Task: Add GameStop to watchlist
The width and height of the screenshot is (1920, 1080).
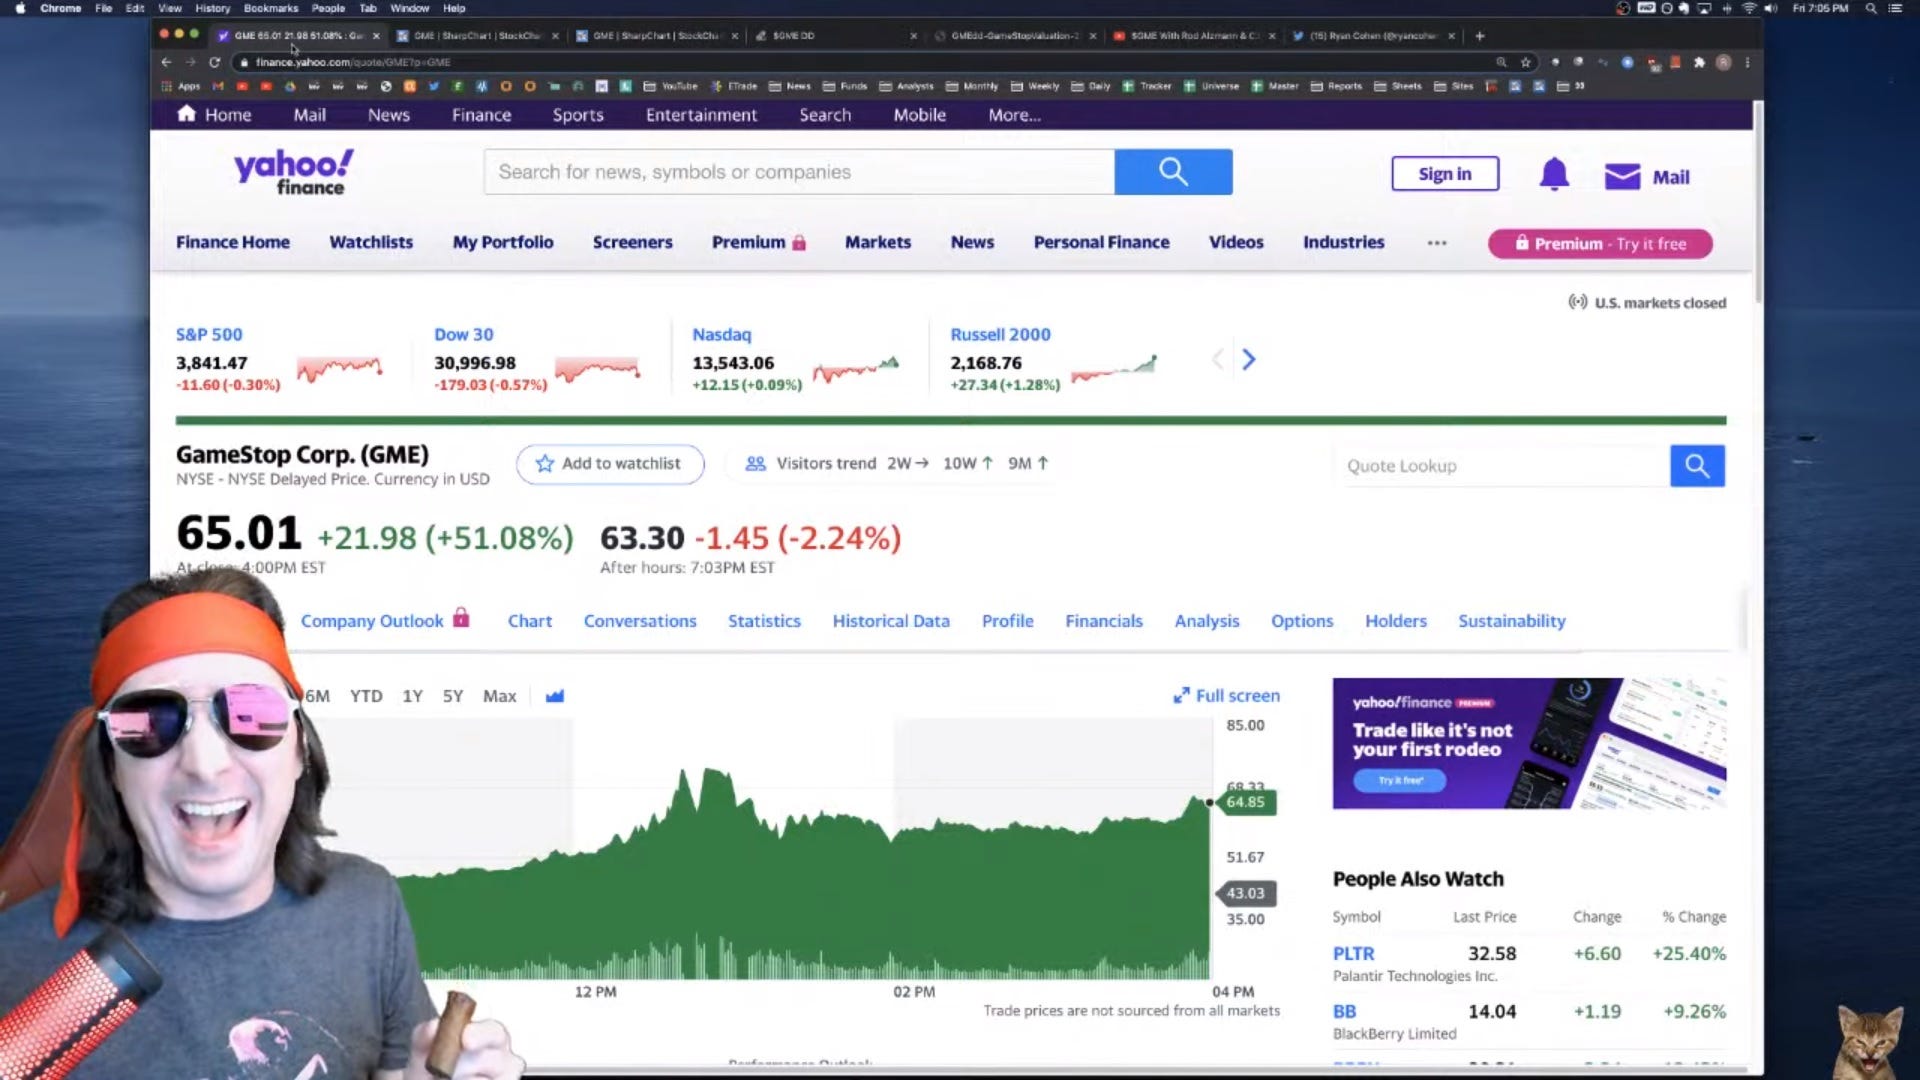Action: point(610,464)
